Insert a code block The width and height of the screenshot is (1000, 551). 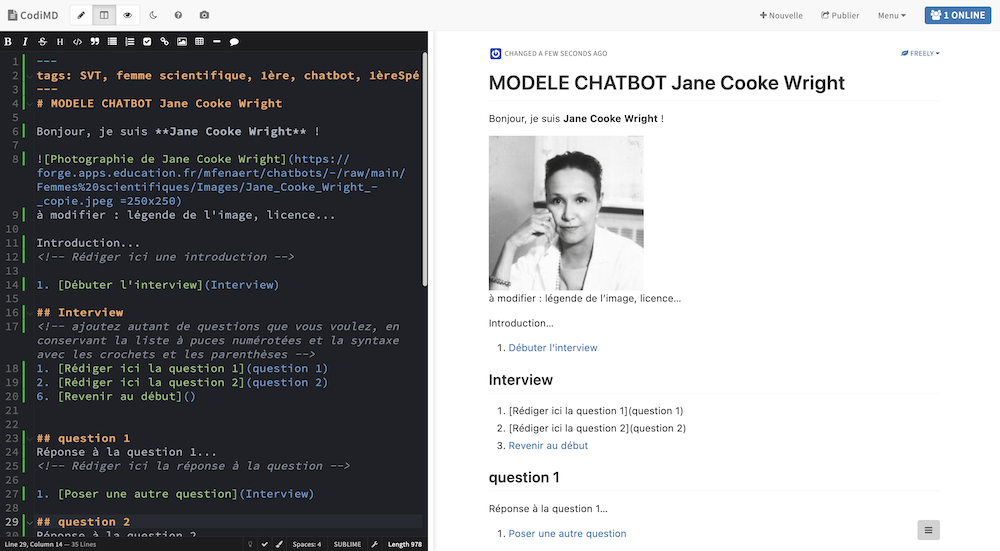click(x=78, y=42)
